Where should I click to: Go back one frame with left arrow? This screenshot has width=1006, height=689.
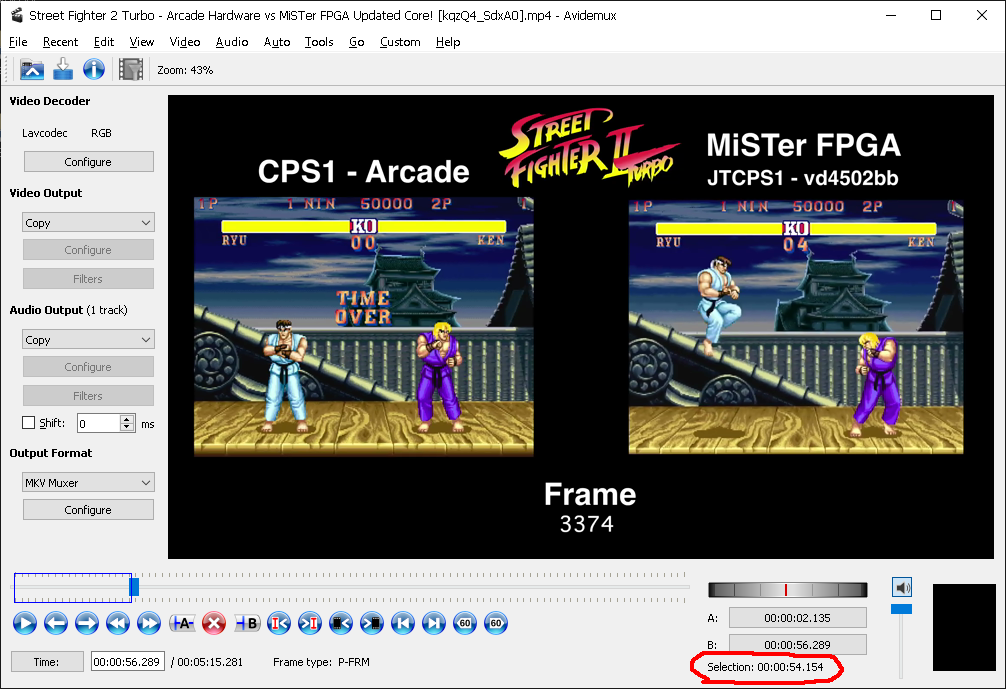point(56,623)
